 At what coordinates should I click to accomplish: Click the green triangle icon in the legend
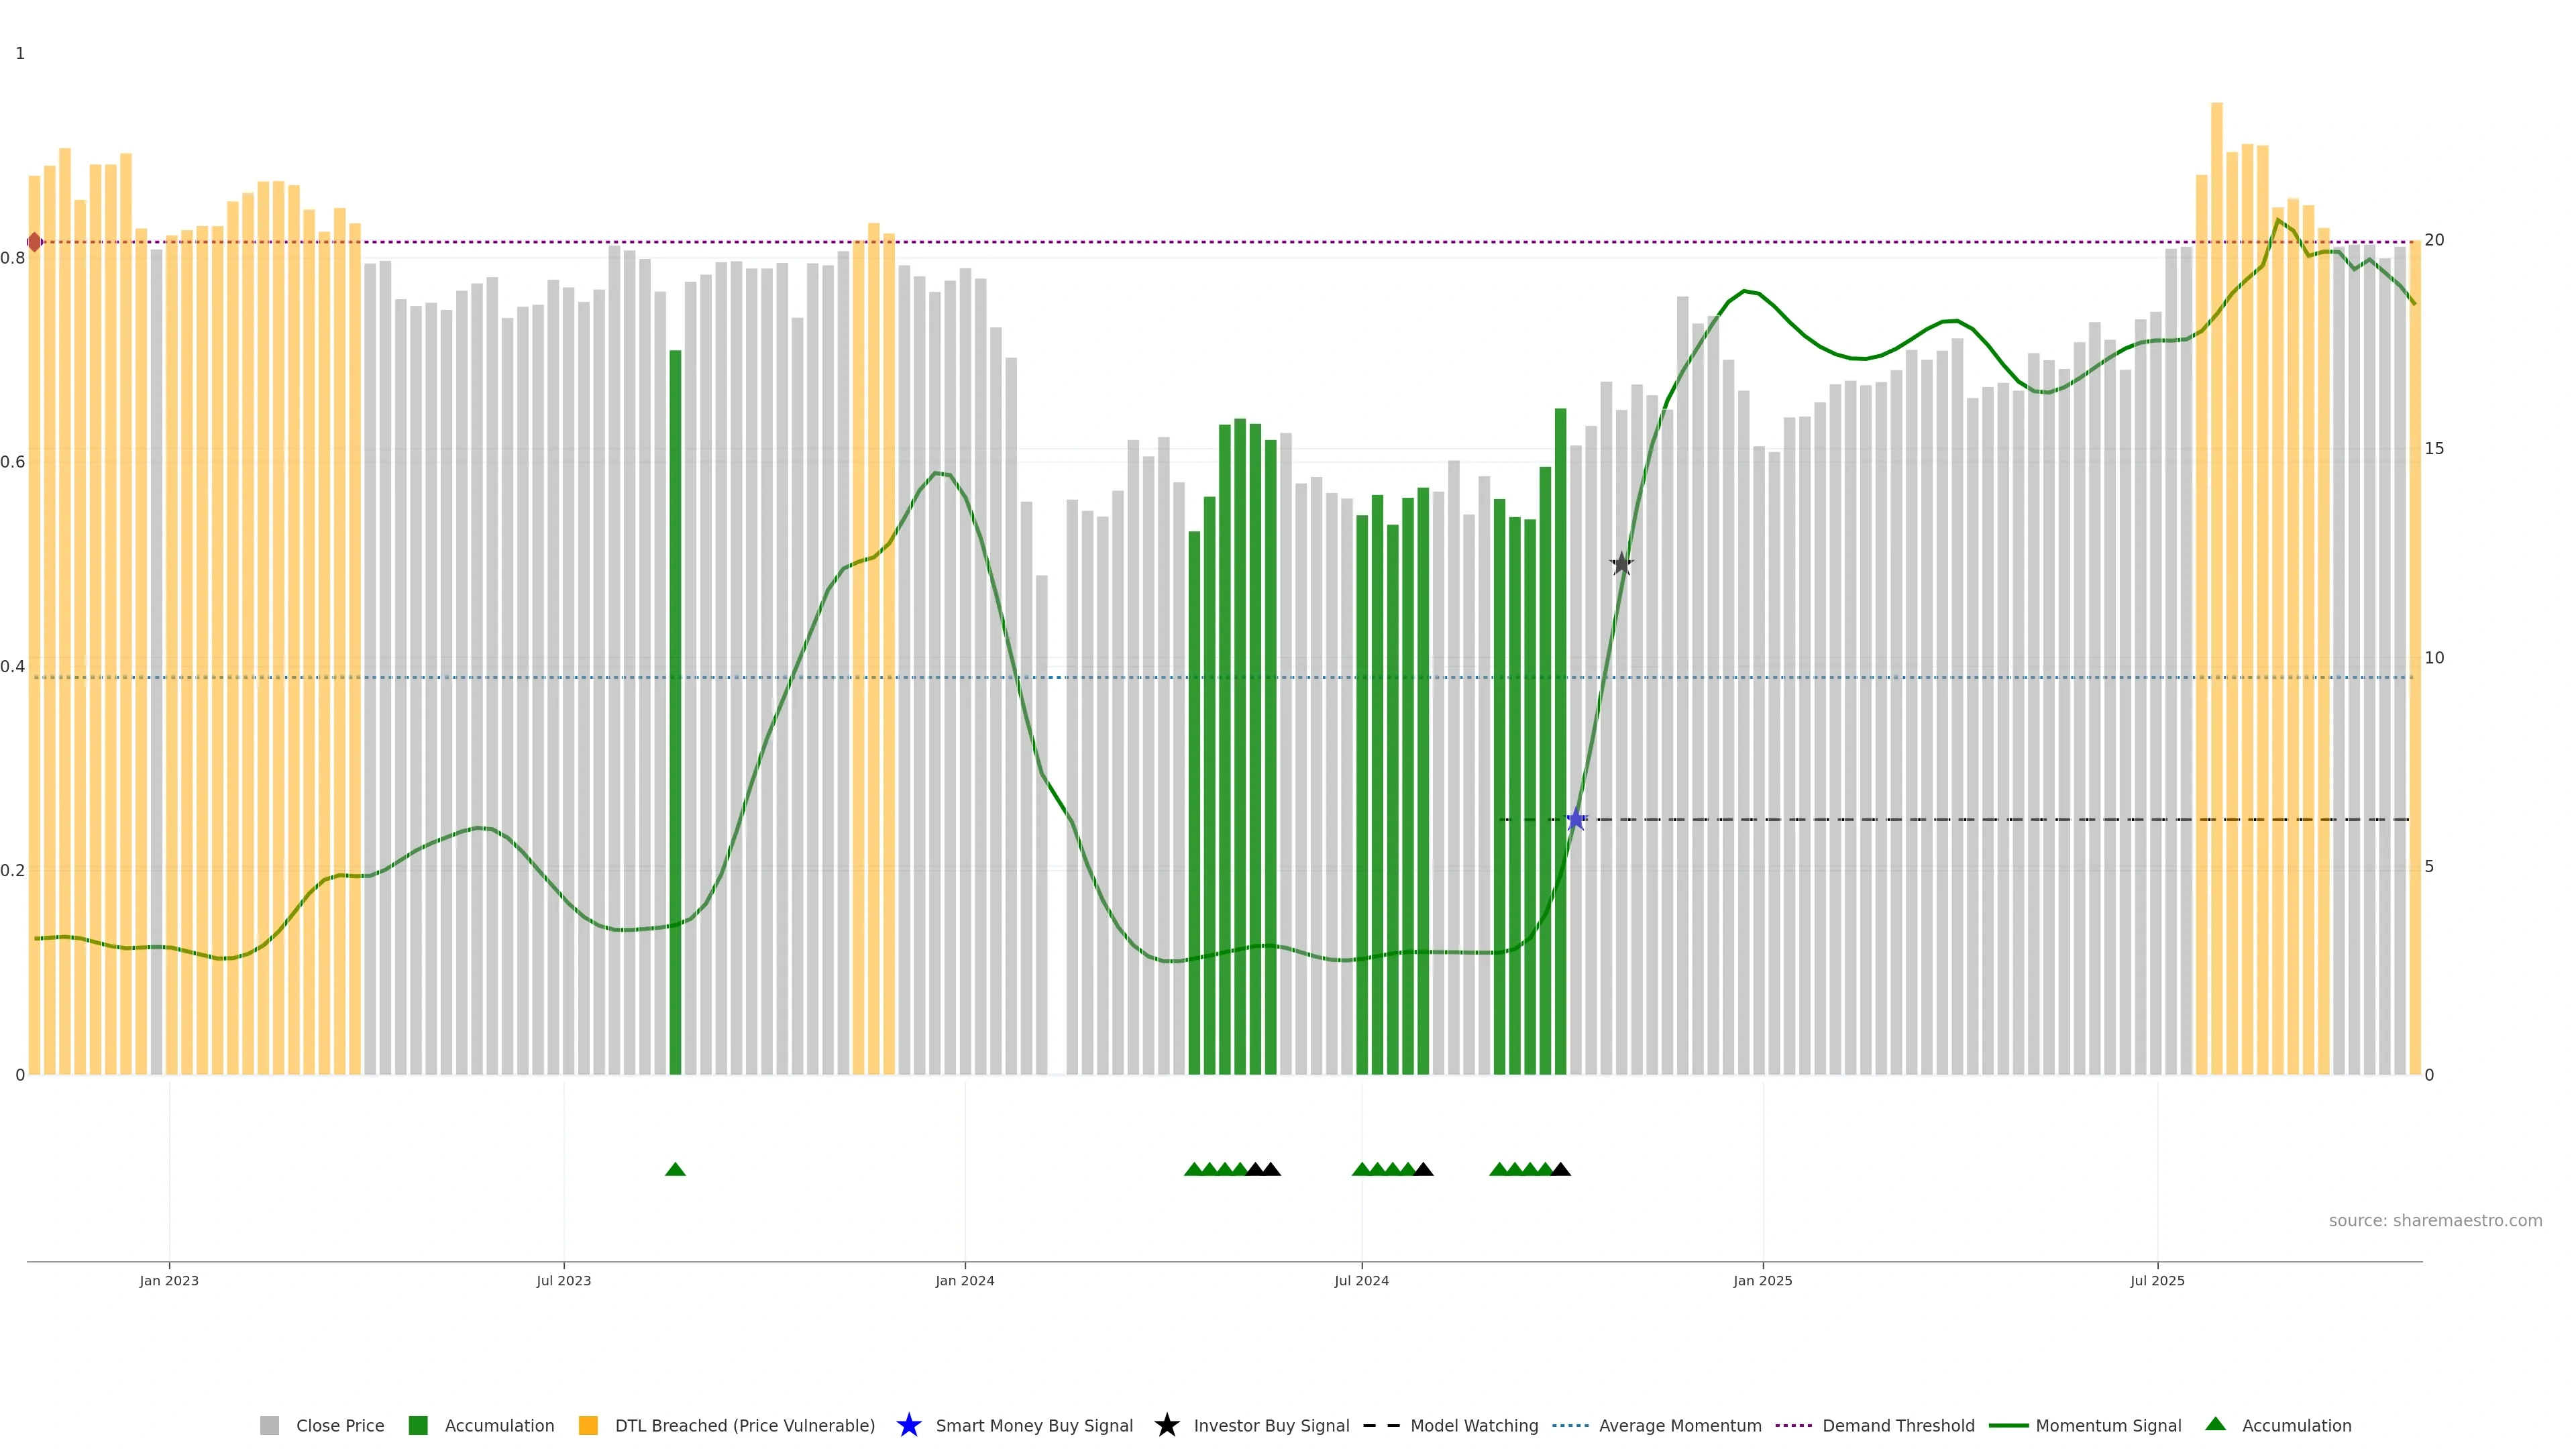tap(2215, 1424)
